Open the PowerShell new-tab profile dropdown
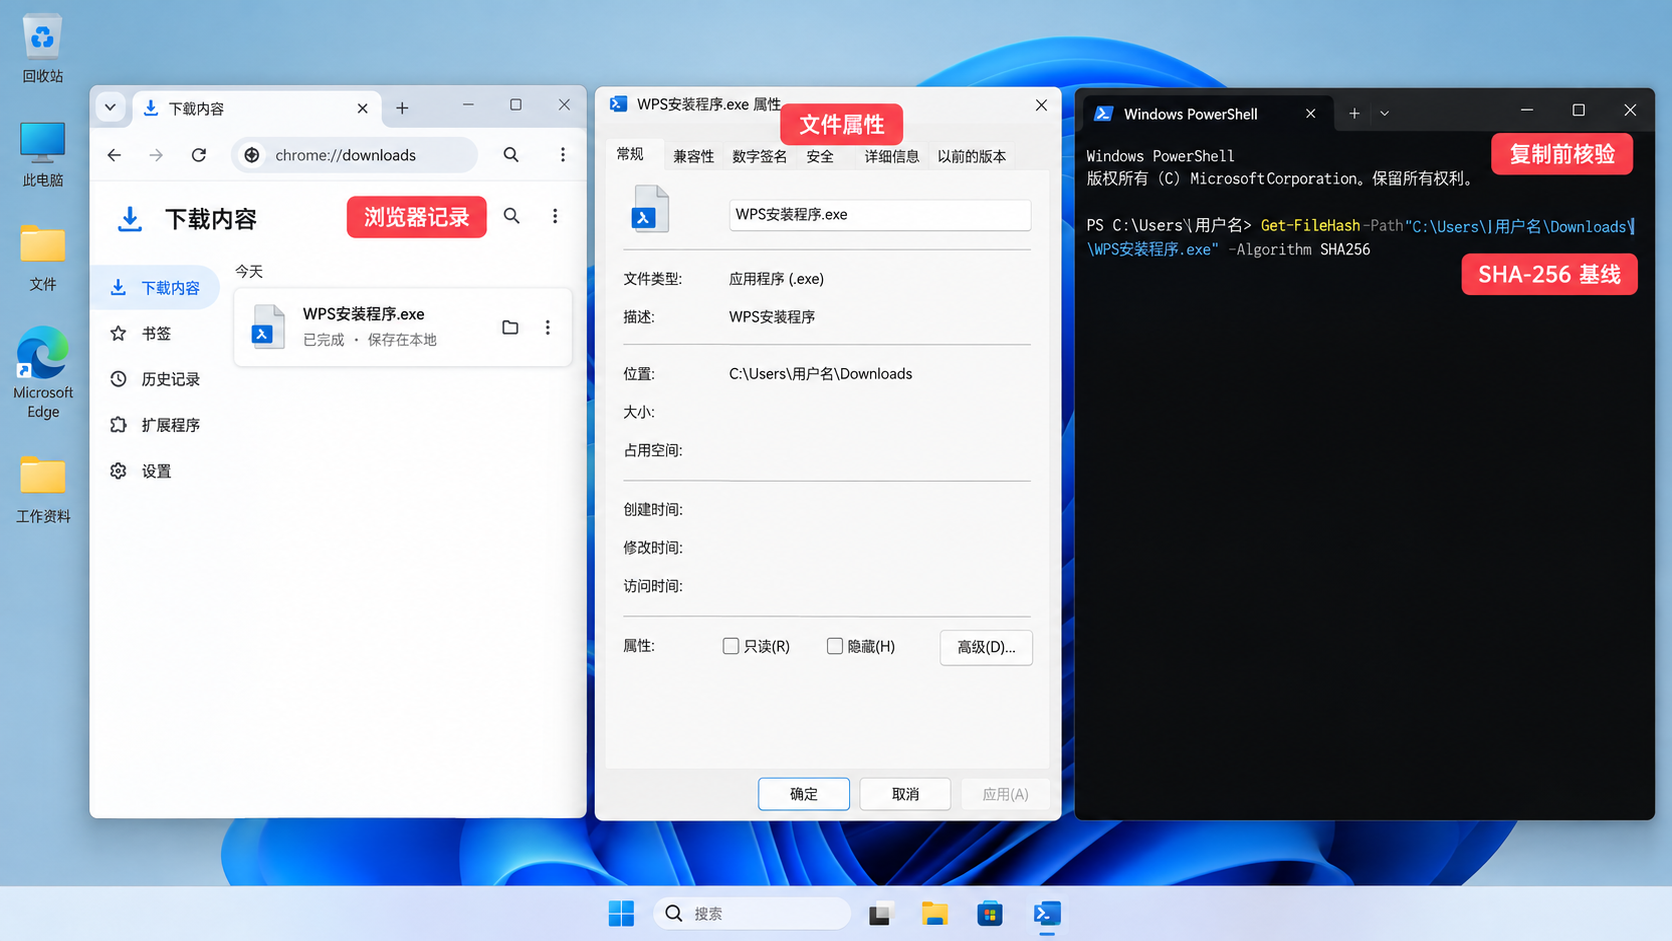Image resolution: width=1672 pixels, height=941 pixels. [x=1385, y=113]
